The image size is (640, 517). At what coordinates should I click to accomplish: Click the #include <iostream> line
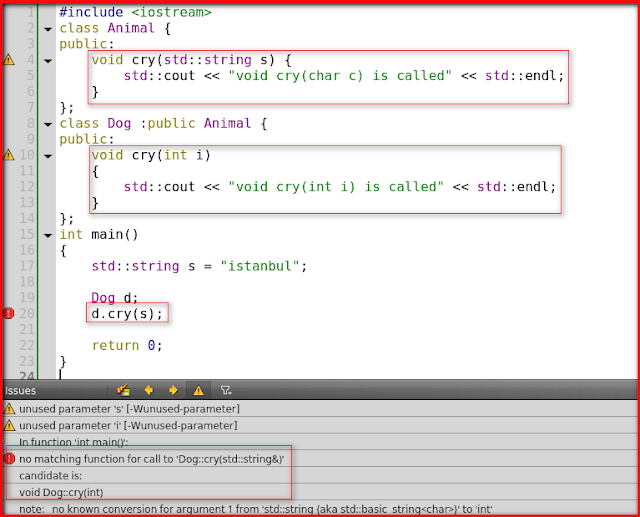[x=136, y=12]
